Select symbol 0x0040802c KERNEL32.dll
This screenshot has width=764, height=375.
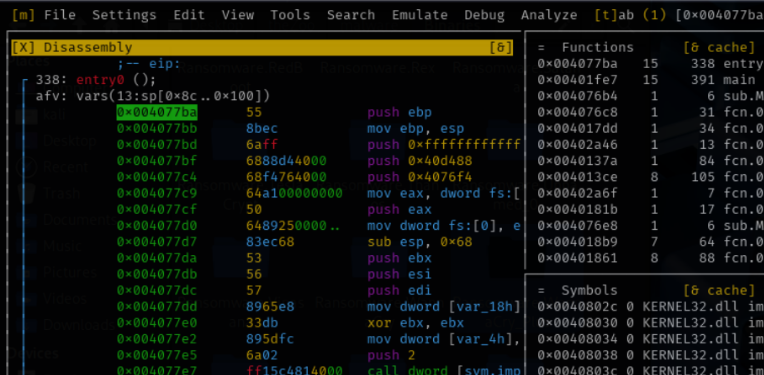point(650,307)
